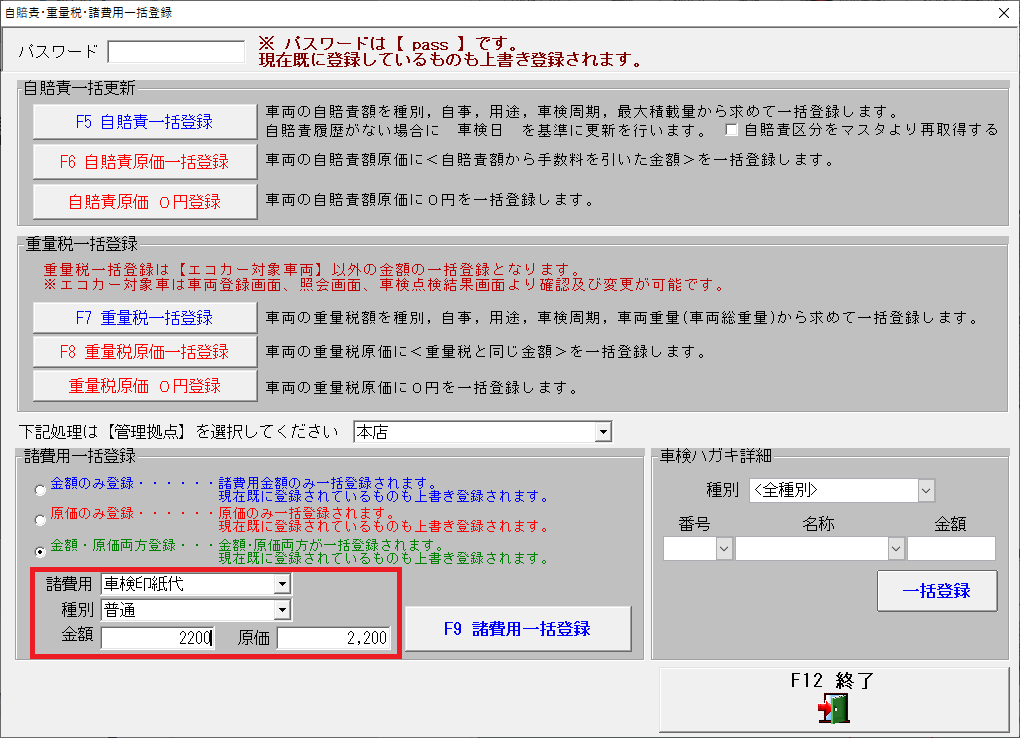
Task: Select the 金額のみ登録 radio button
Action: point(40,490)
